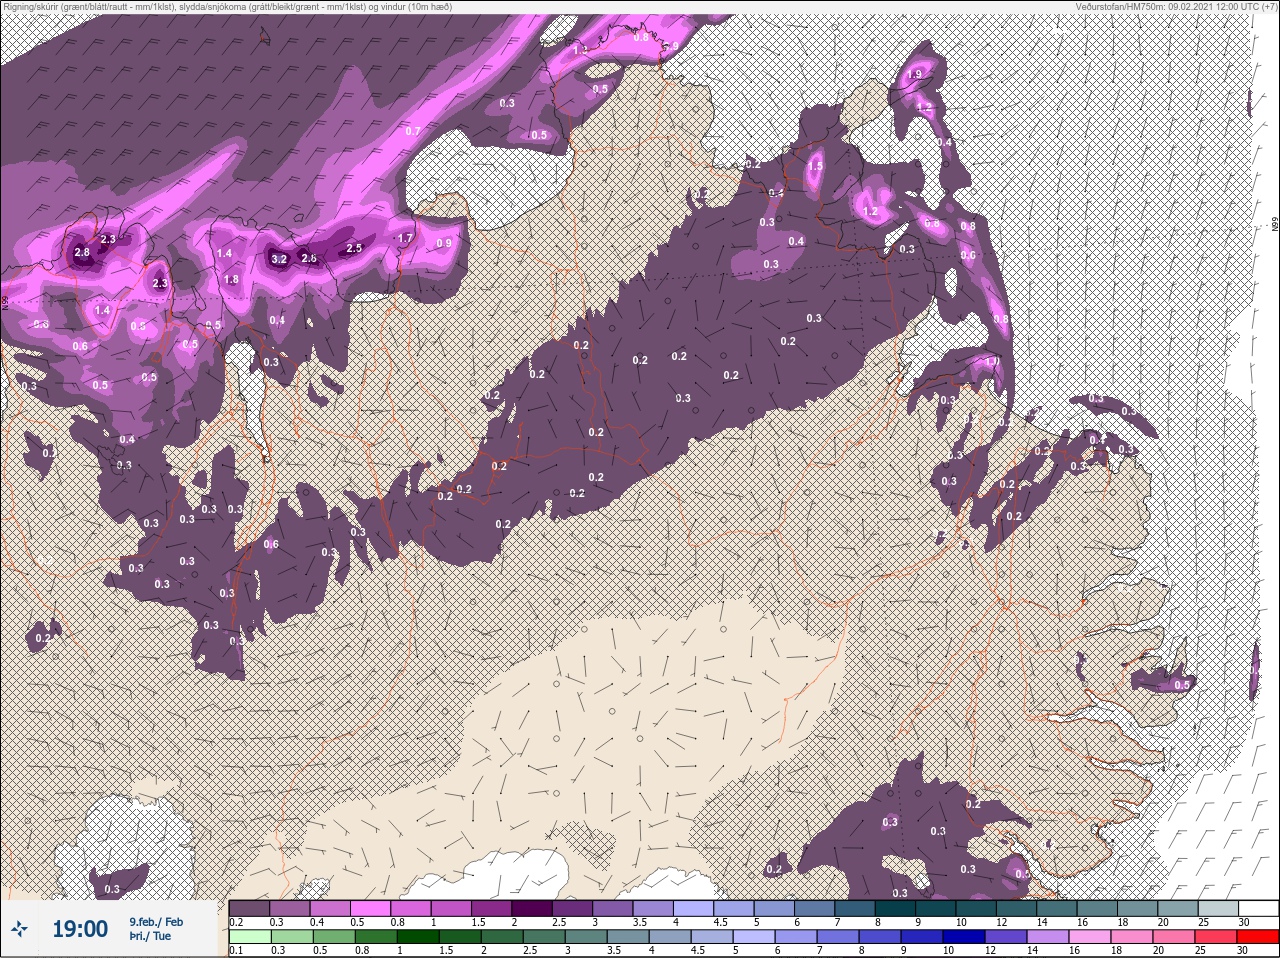The image size is (1280, 958).
Task: Click the 1.9 precipitation value on the map
Action: point(914,75)
